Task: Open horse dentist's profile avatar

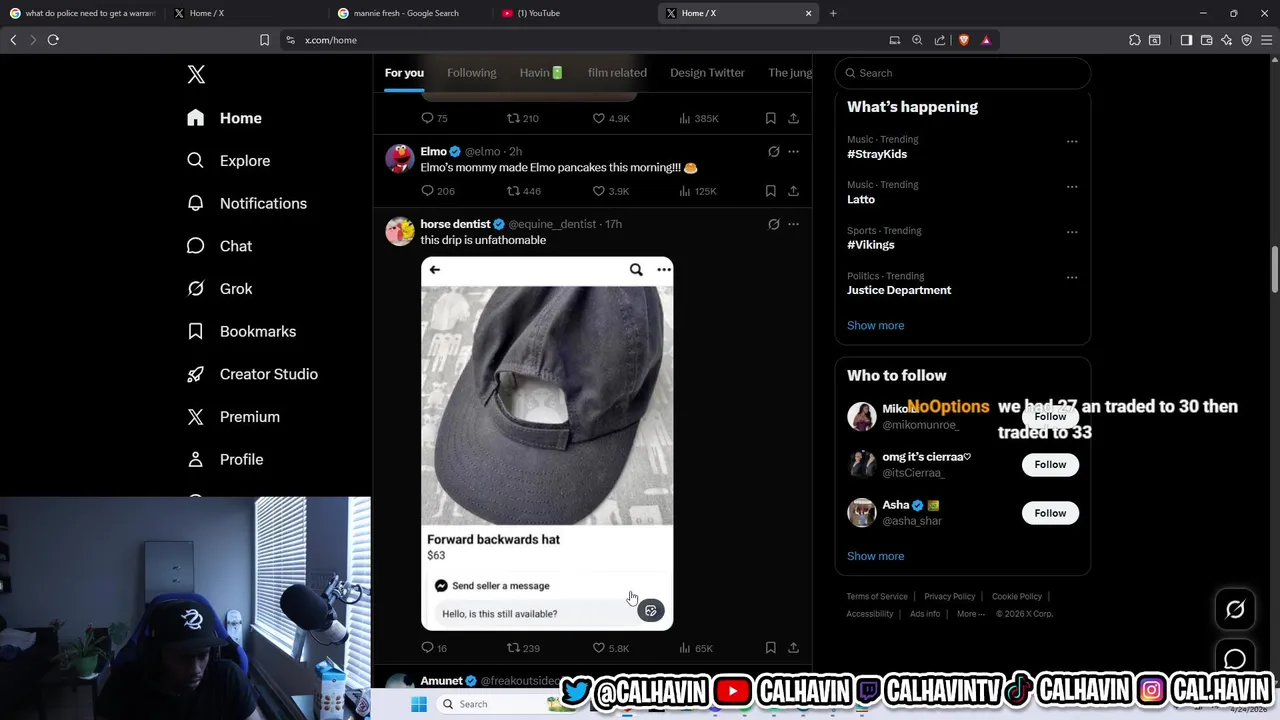Action: (400, 231)
